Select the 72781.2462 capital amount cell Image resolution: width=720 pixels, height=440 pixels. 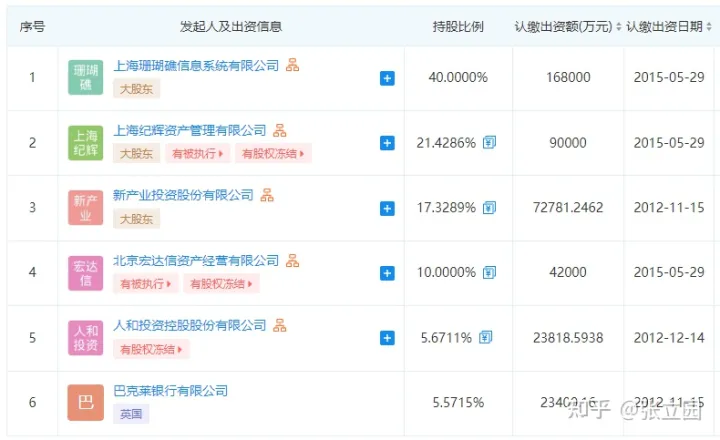(x=568, y=208)
